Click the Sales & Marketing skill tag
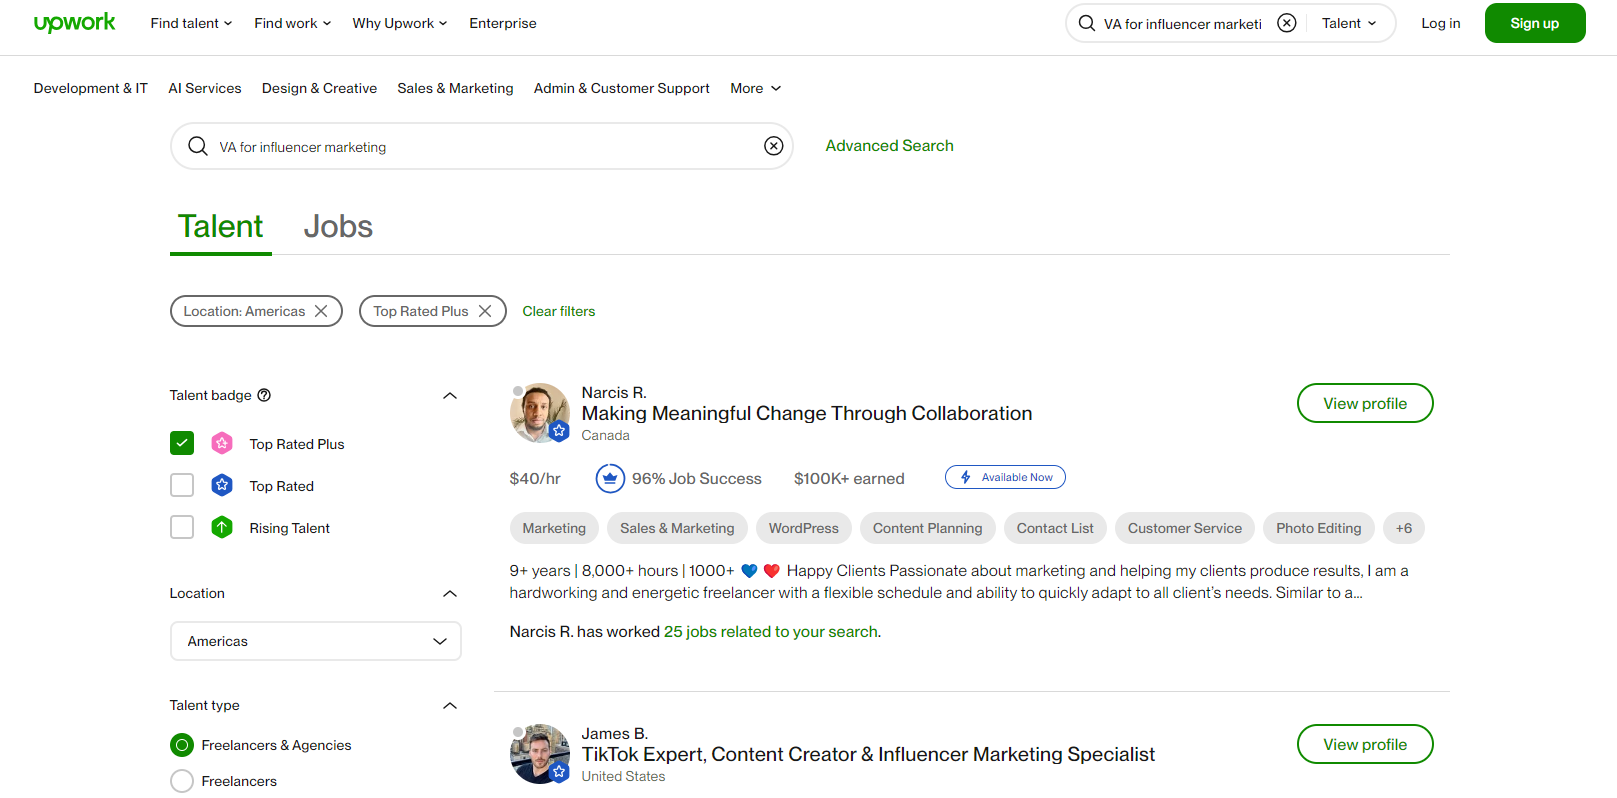 [x=677, y=528]
